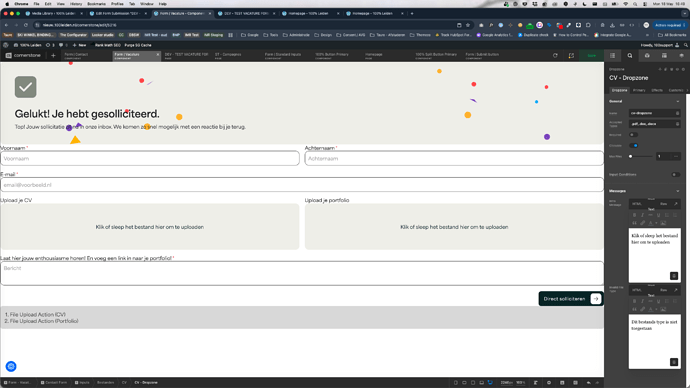
Task: Toggle bold in the Idle Message editor
Action: pyautogui.click(x=634, y=215)
